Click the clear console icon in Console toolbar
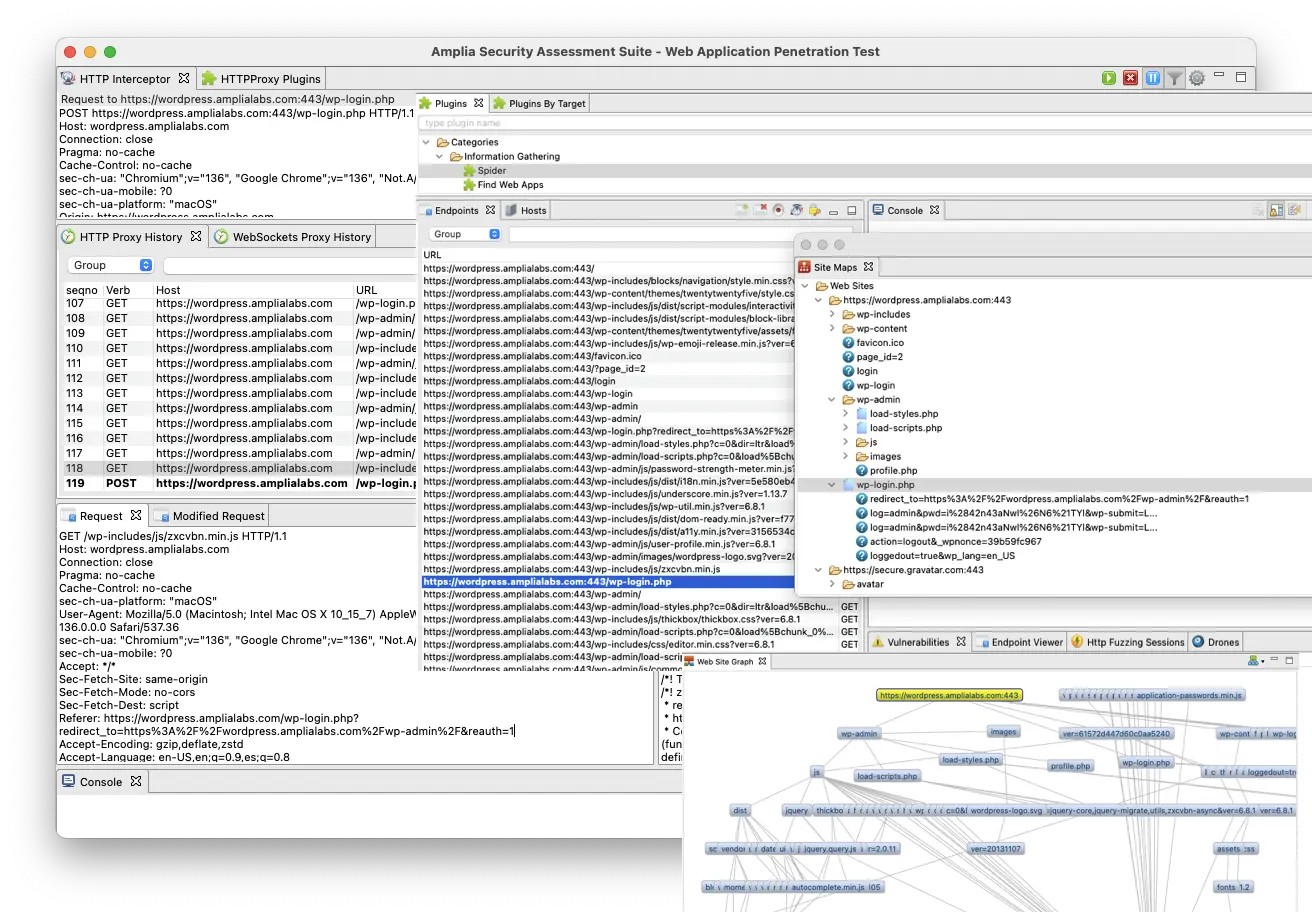 click(x=1258, y=210)
